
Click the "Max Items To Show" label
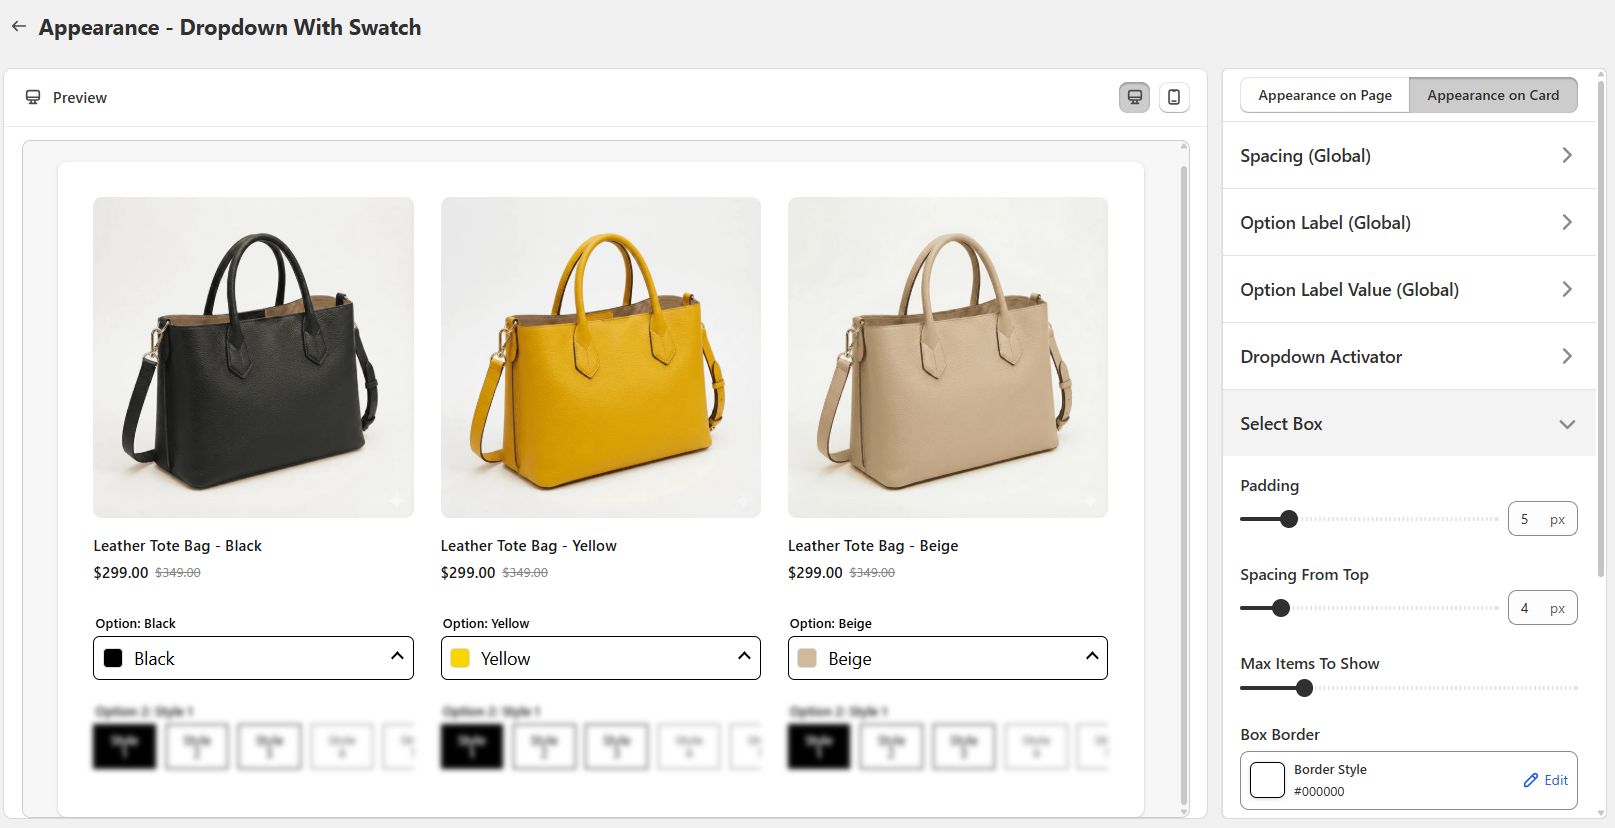(x=1310, y=664)
